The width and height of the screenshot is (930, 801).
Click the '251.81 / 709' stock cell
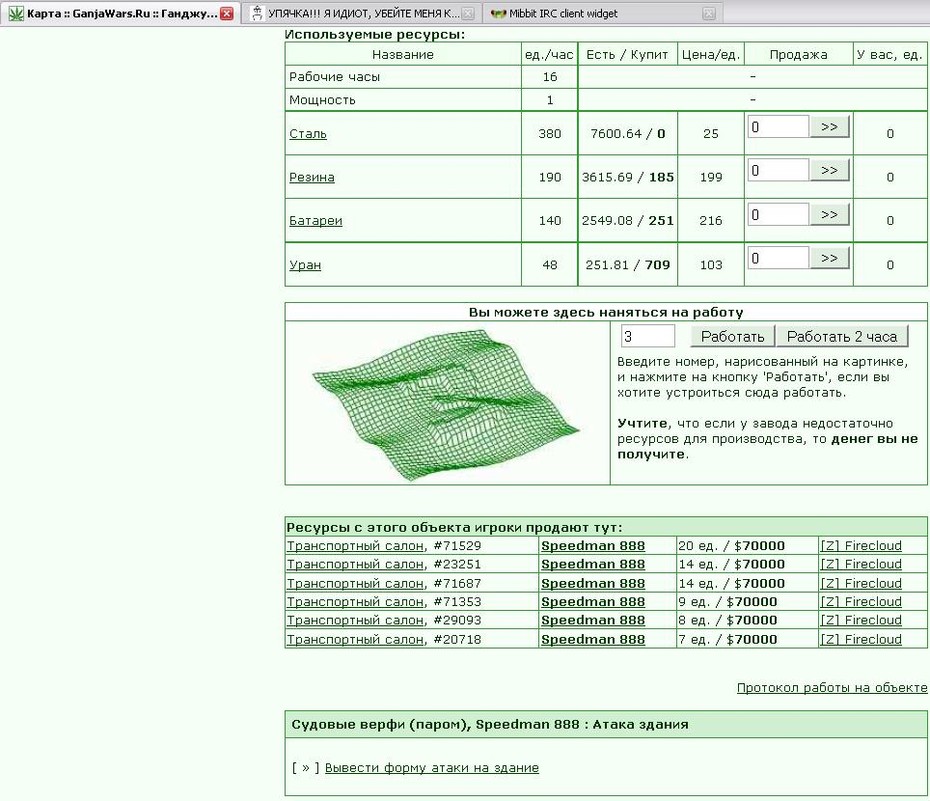coord(628,265)
